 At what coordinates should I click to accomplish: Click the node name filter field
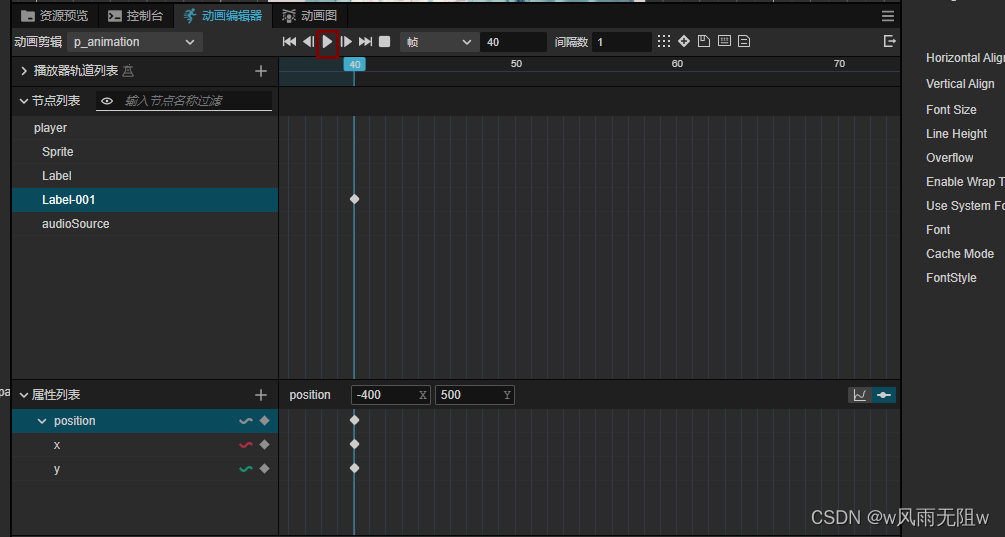click(195, 101)
